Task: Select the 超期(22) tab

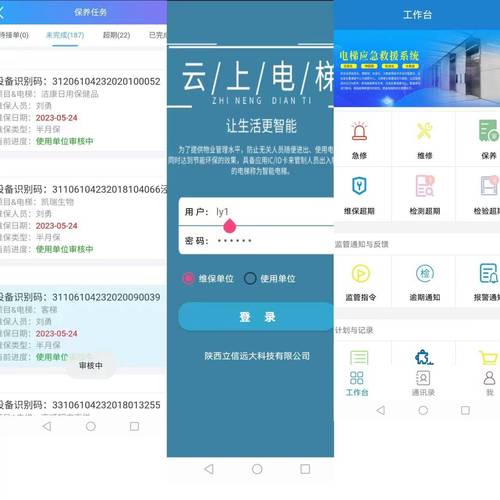Action: (x=116, y=35)
